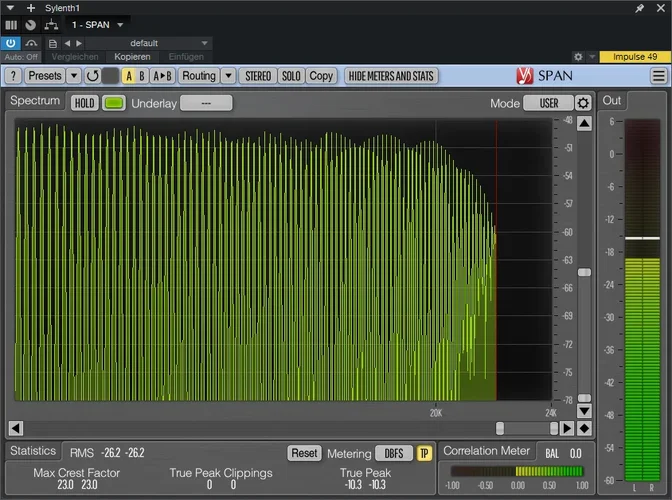Screen dimensions: 672x500
Task: Add a plugin with the plus icon
Action: (30, 8)
